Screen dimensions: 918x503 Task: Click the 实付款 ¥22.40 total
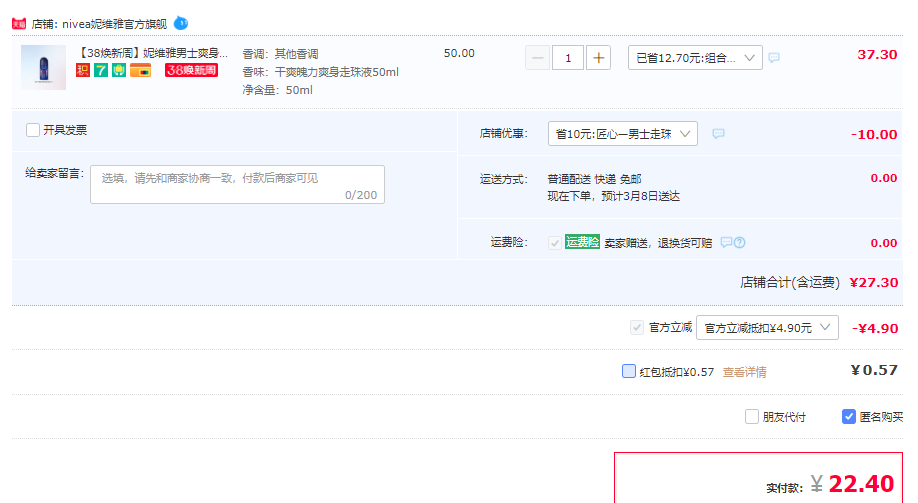click(852, 484)
